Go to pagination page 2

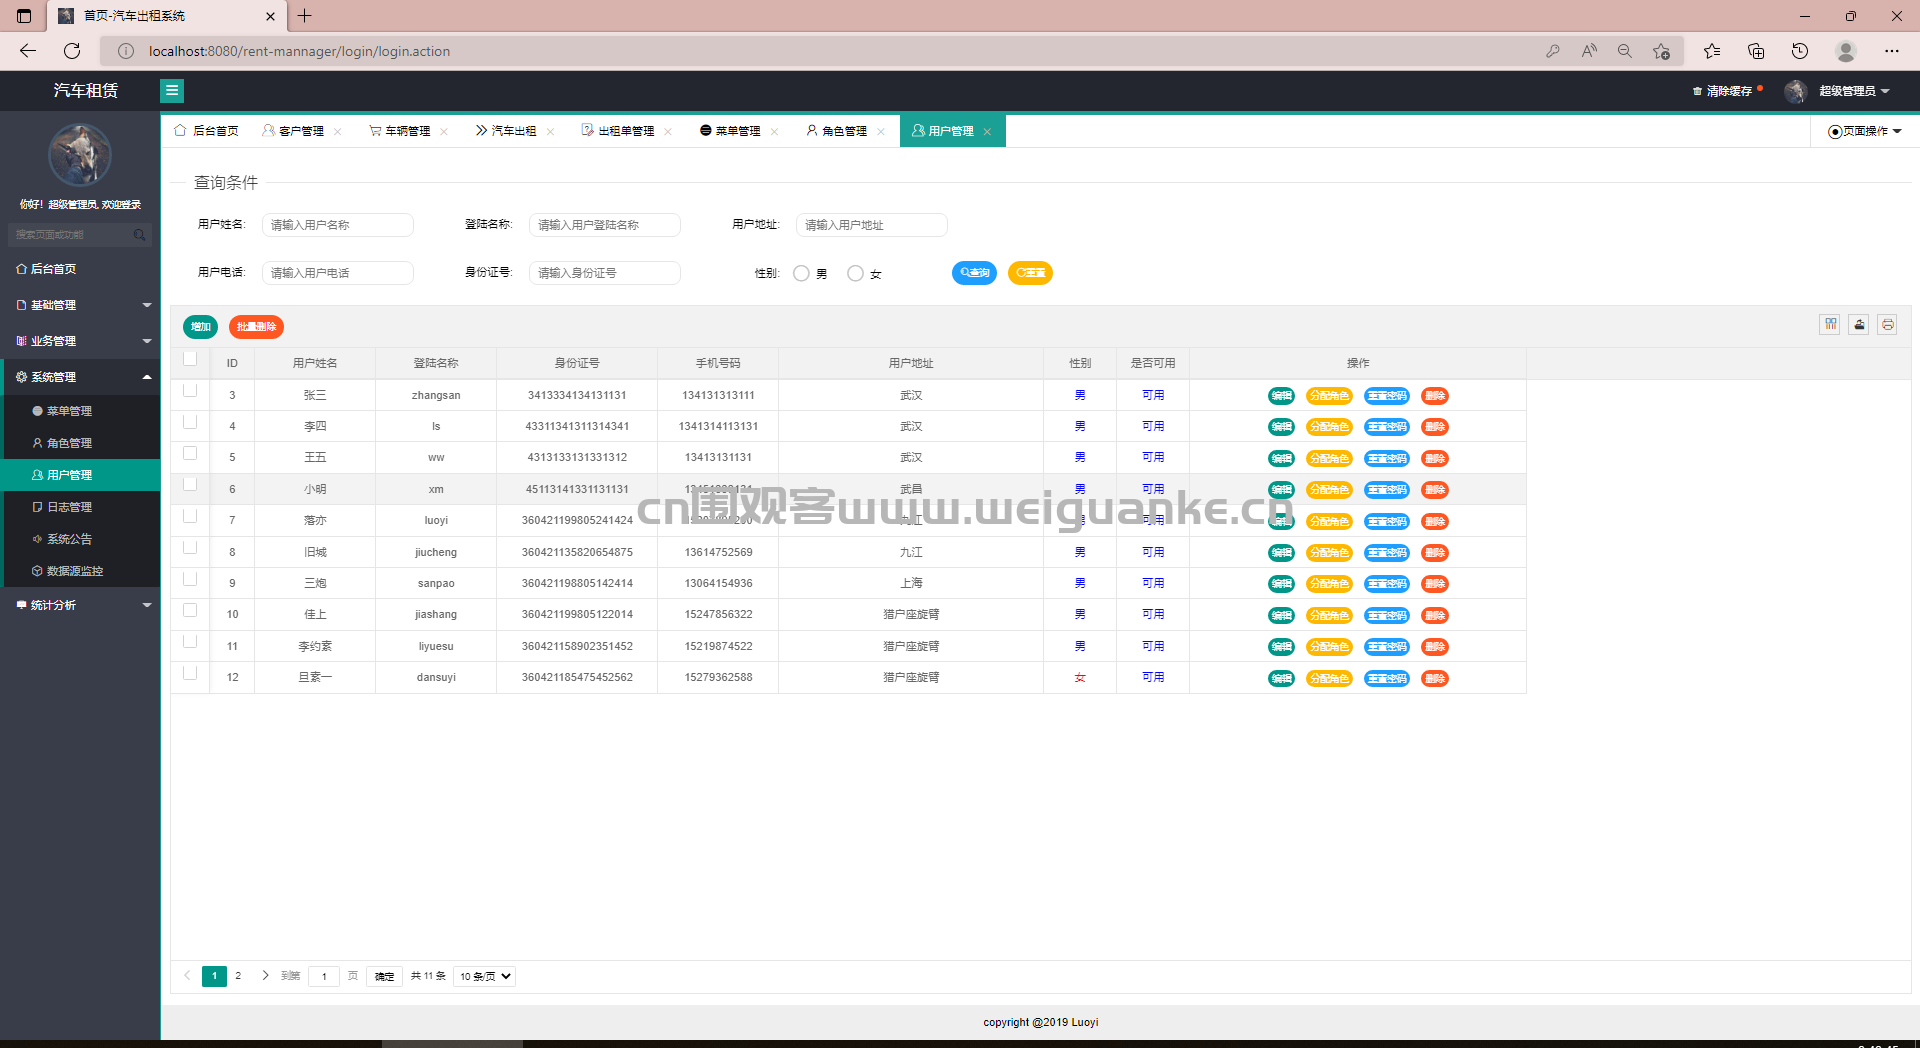coord(238,976)
